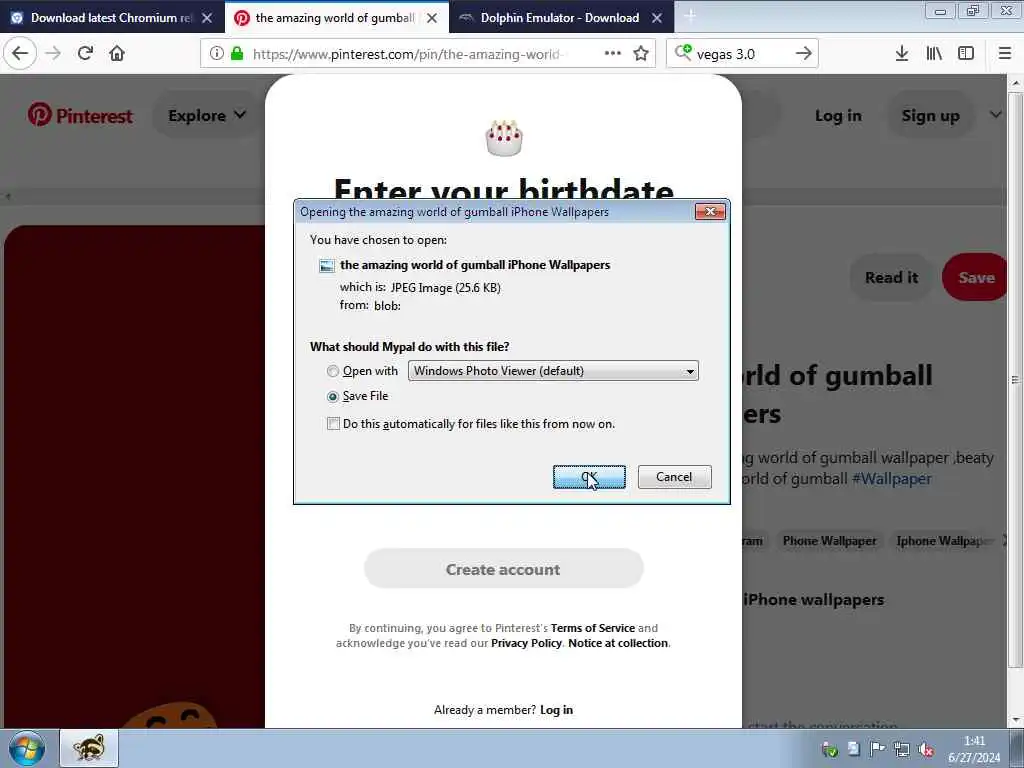Cancel the file download dialog
This screenshot has height=768, width=1024.
(675, 477)
